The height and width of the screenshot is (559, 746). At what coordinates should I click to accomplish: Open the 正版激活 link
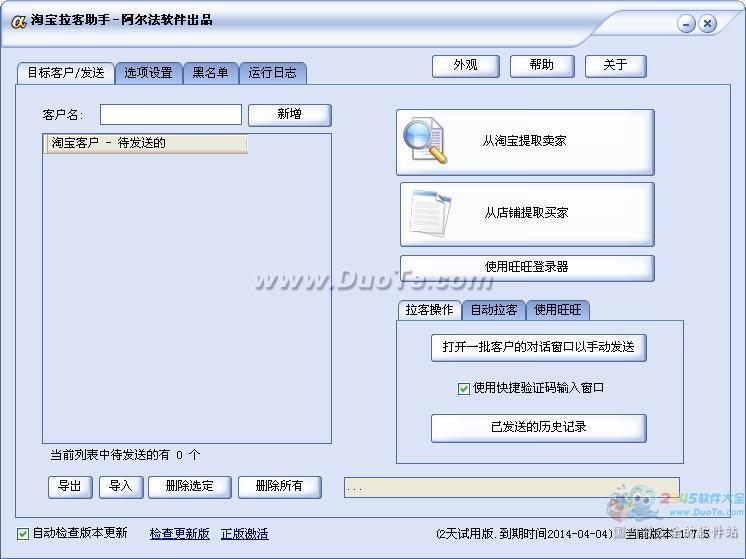pyautogui.click(x=244, y=534)
